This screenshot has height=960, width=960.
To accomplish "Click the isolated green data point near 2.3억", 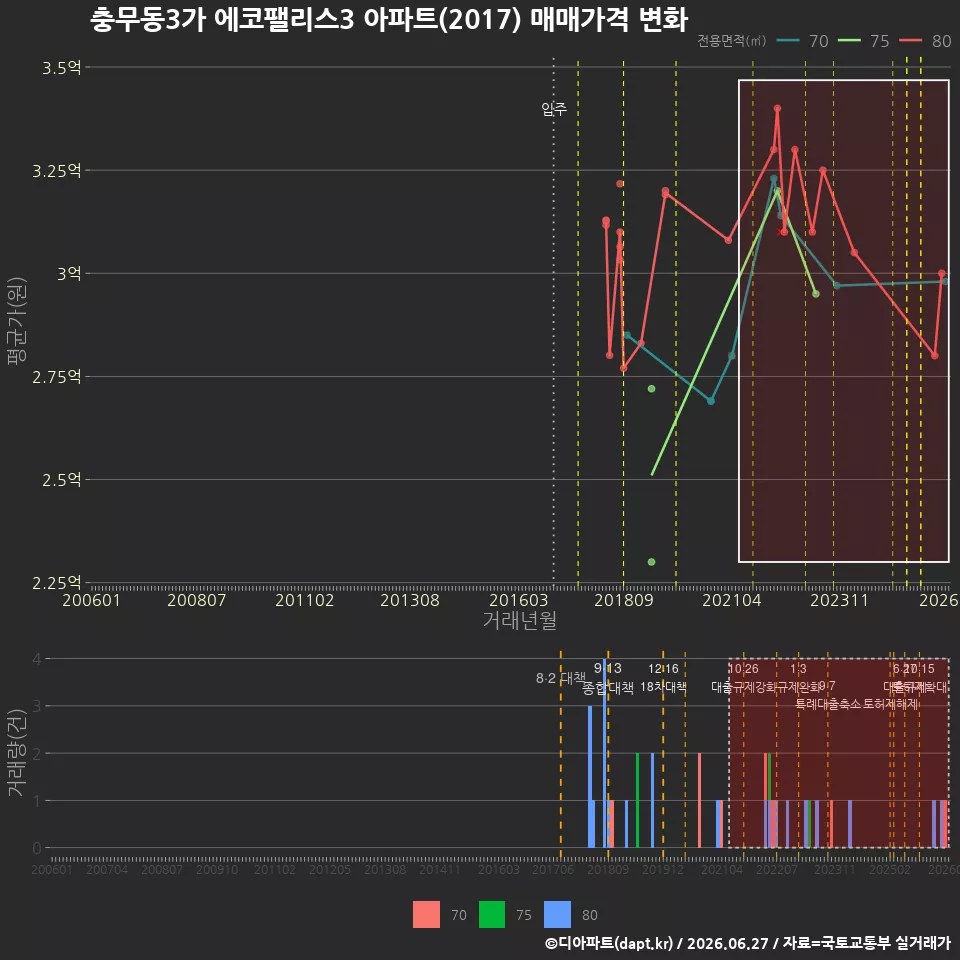I will (651, 562).
